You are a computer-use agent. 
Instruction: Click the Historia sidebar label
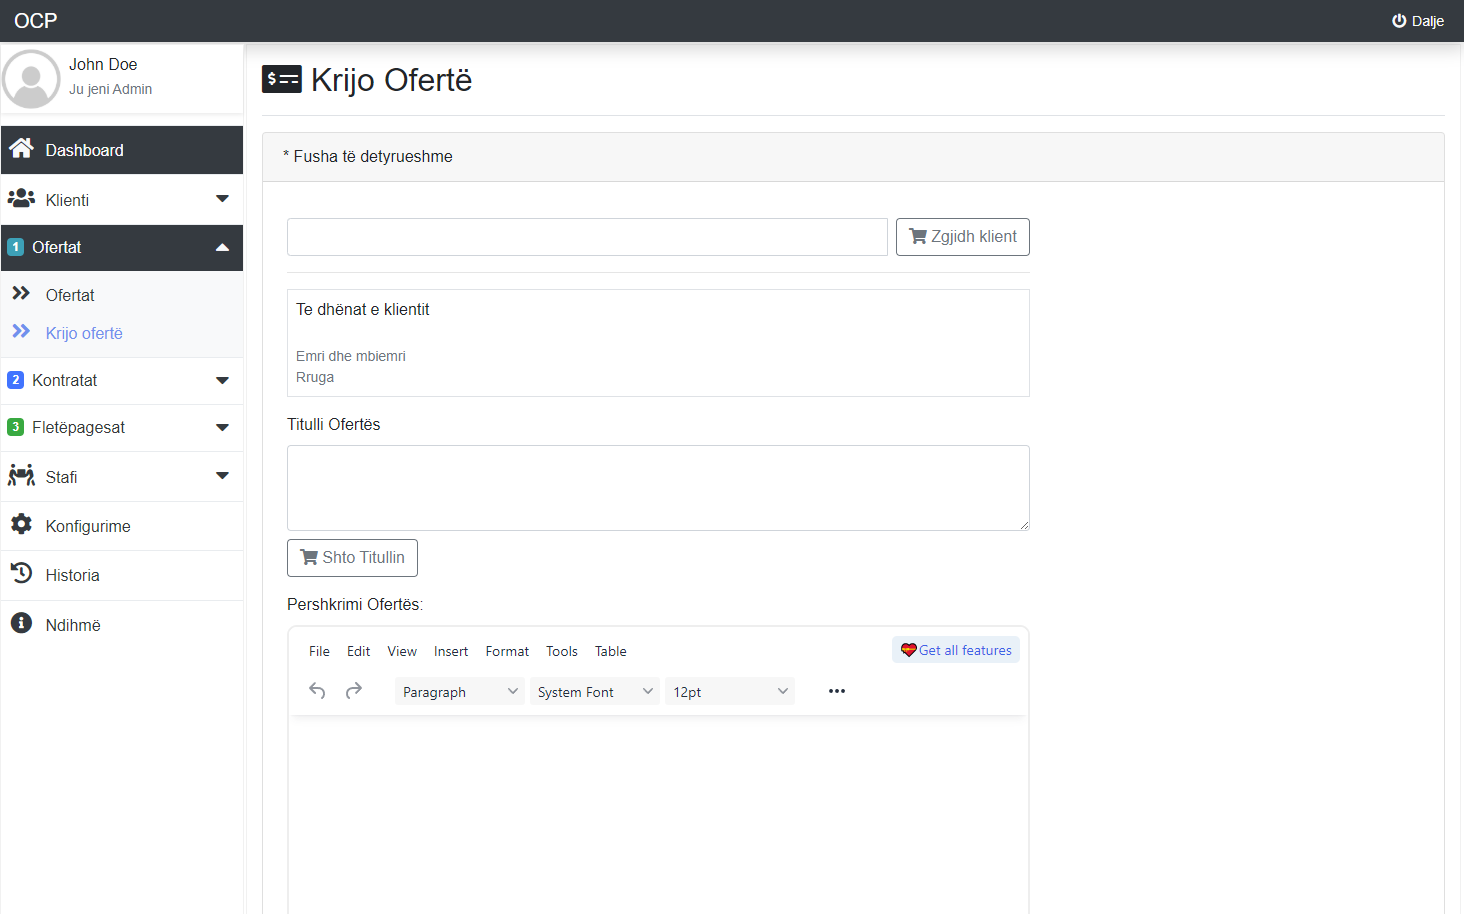[72, 575]
